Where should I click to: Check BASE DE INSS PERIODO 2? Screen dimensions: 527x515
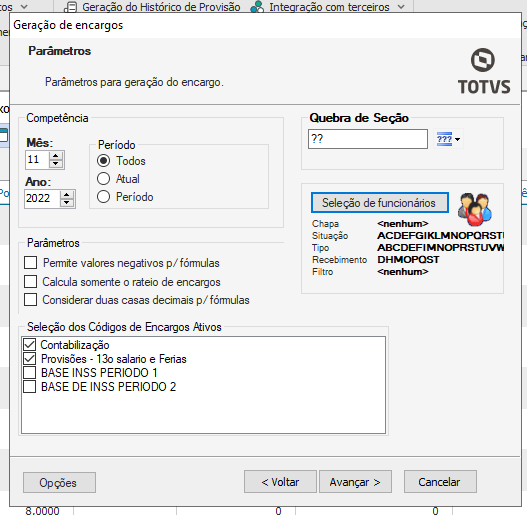click(x=30, y=387)
